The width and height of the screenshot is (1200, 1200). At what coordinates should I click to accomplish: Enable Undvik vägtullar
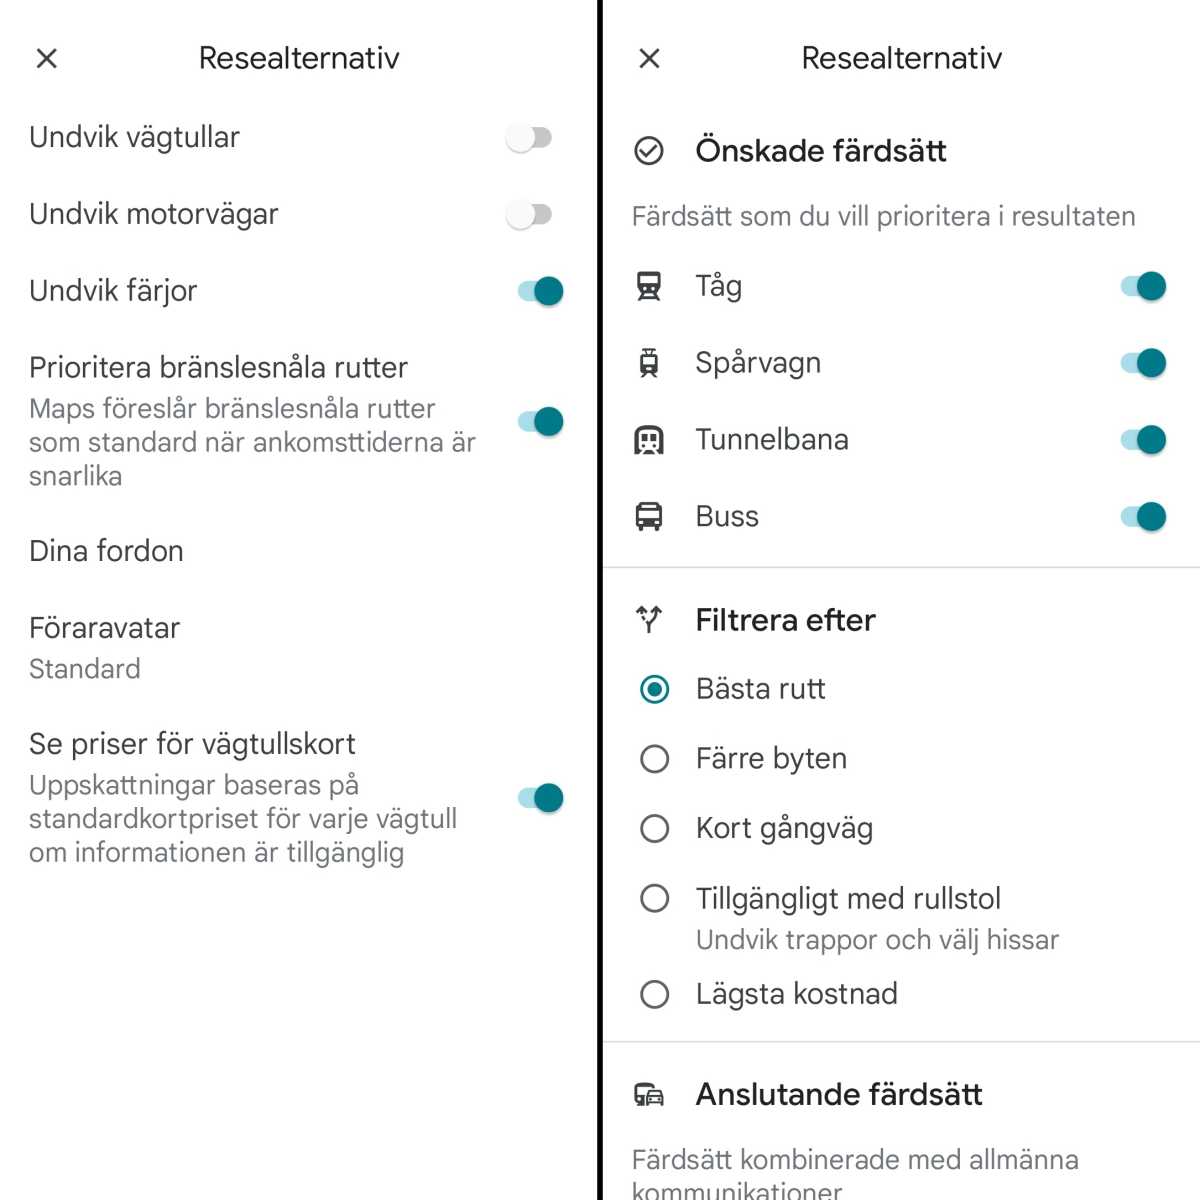[530, 136]
